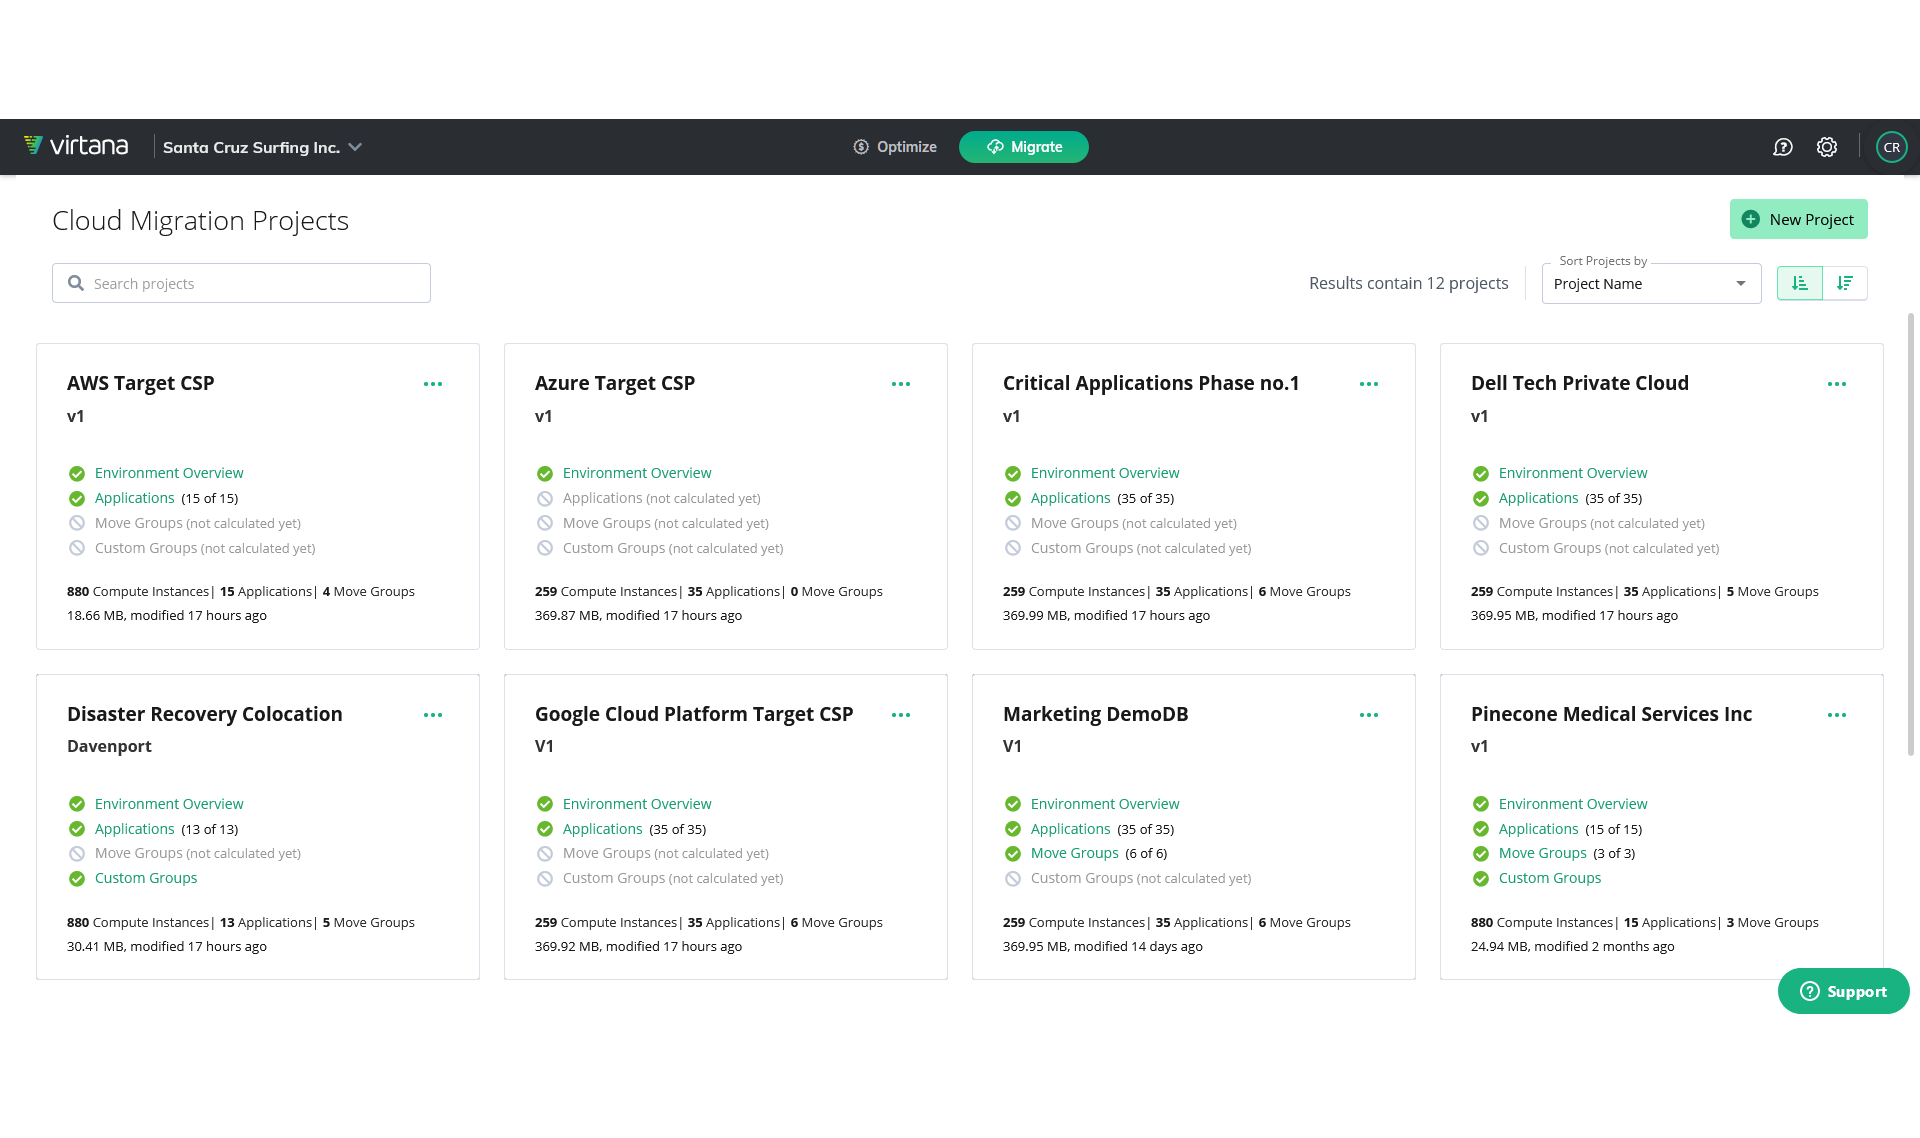Open the Marketing DemoDB project title

point(1096,714)
